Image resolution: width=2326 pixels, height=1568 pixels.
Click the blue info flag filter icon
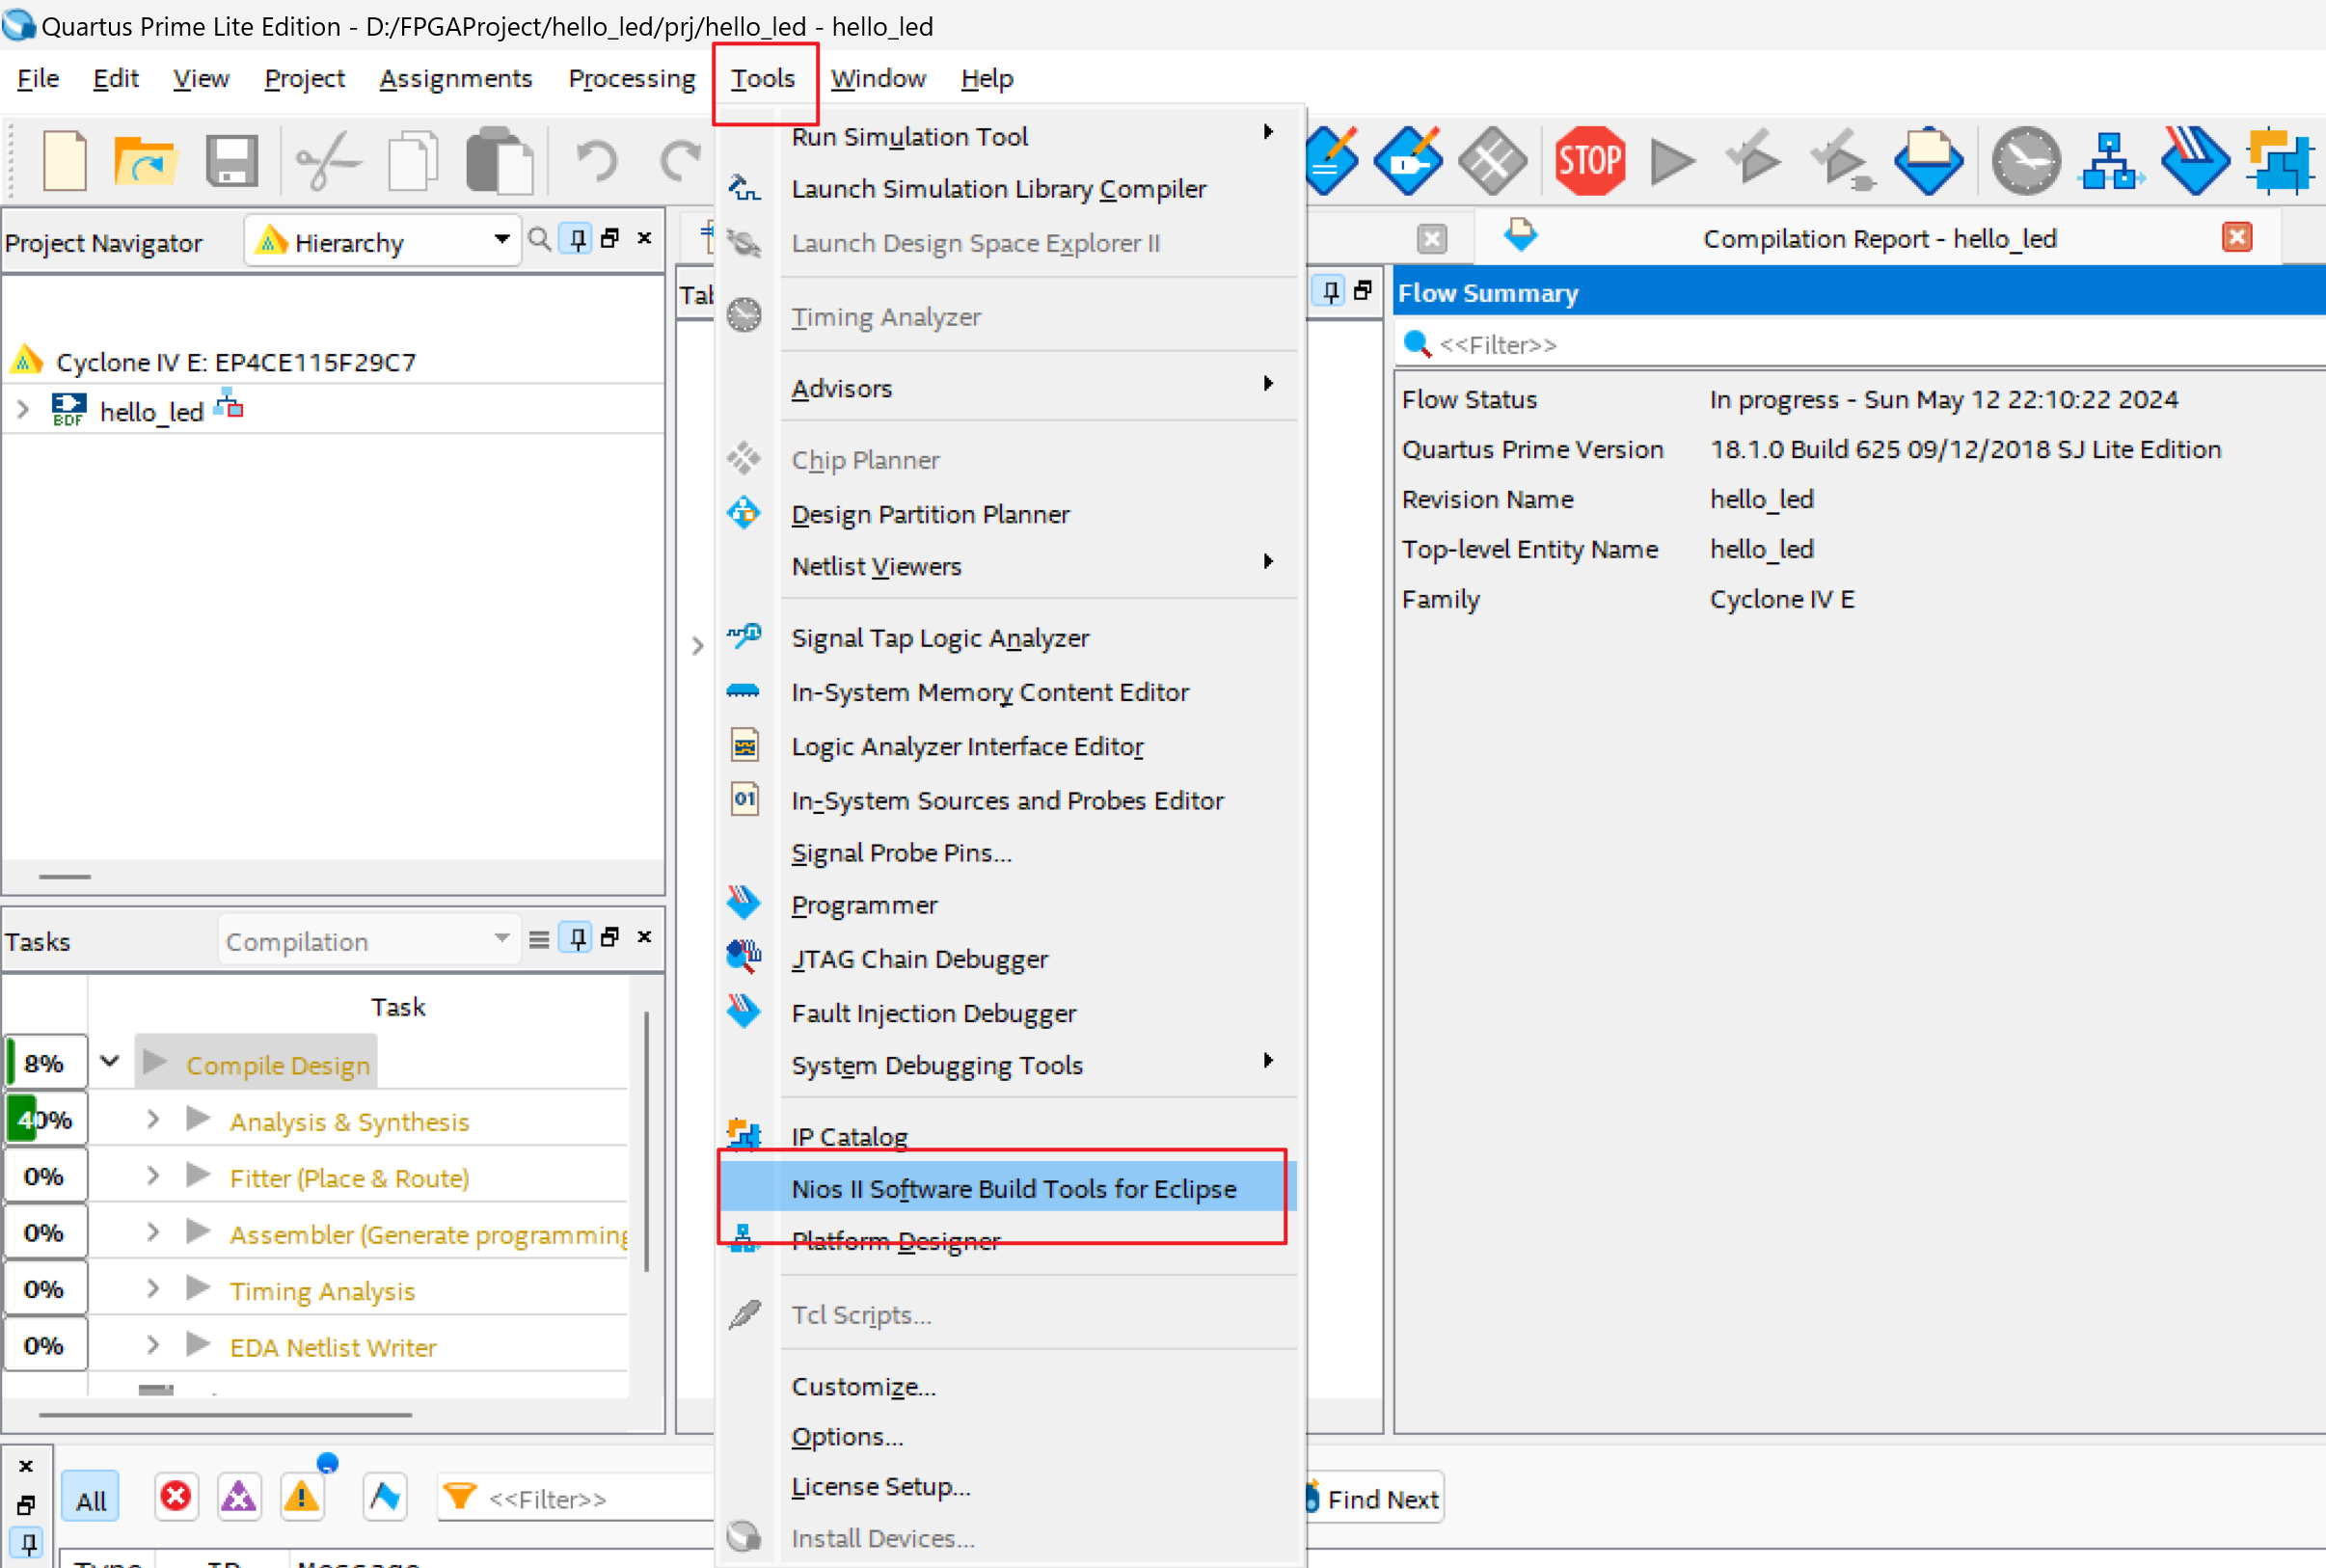pos(385,1497)
